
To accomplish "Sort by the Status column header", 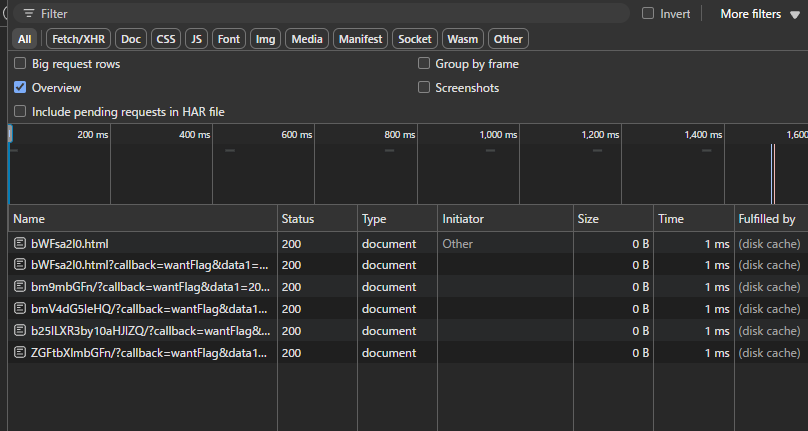I will click(317, 219).
